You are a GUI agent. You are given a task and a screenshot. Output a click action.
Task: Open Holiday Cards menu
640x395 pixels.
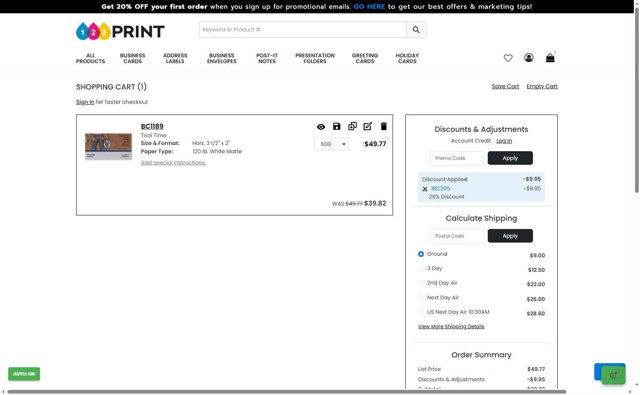[407, 58]
